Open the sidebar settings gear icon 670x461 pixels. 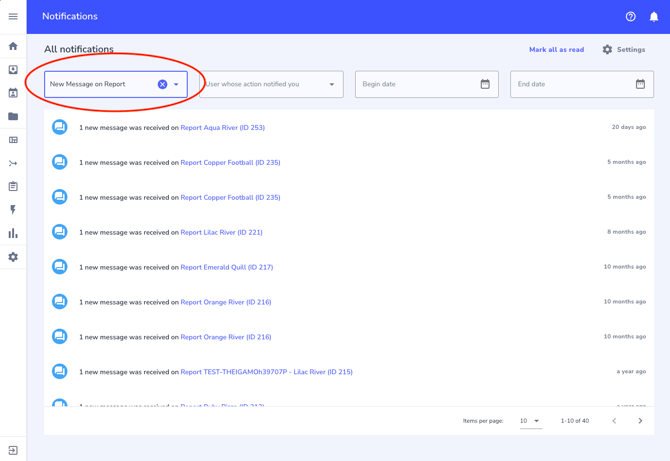(13, 257)
